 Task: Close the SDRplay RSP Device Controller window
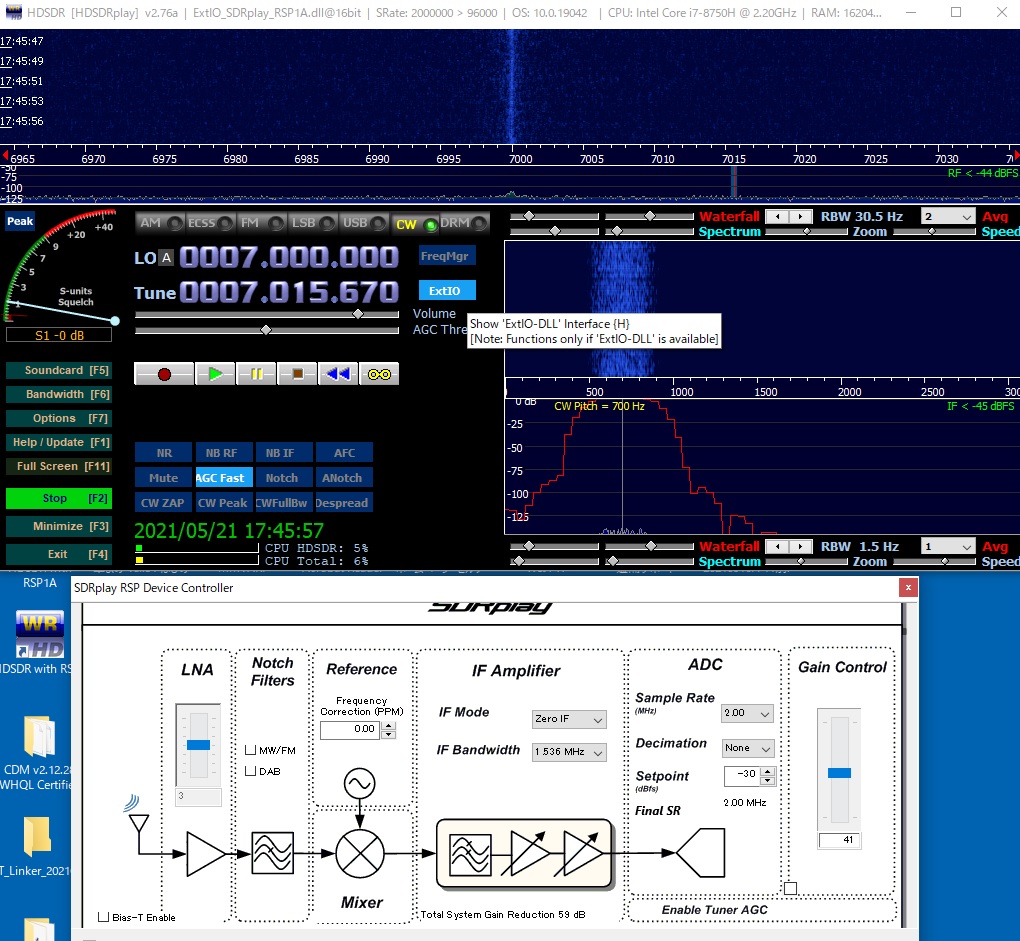click(908, 588)
